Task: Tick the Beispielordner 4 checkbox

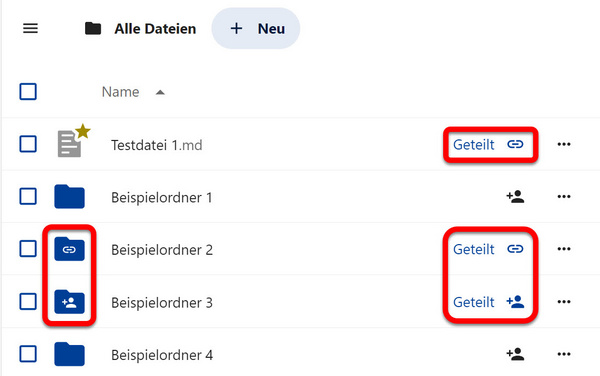Action: click(28, 354)
